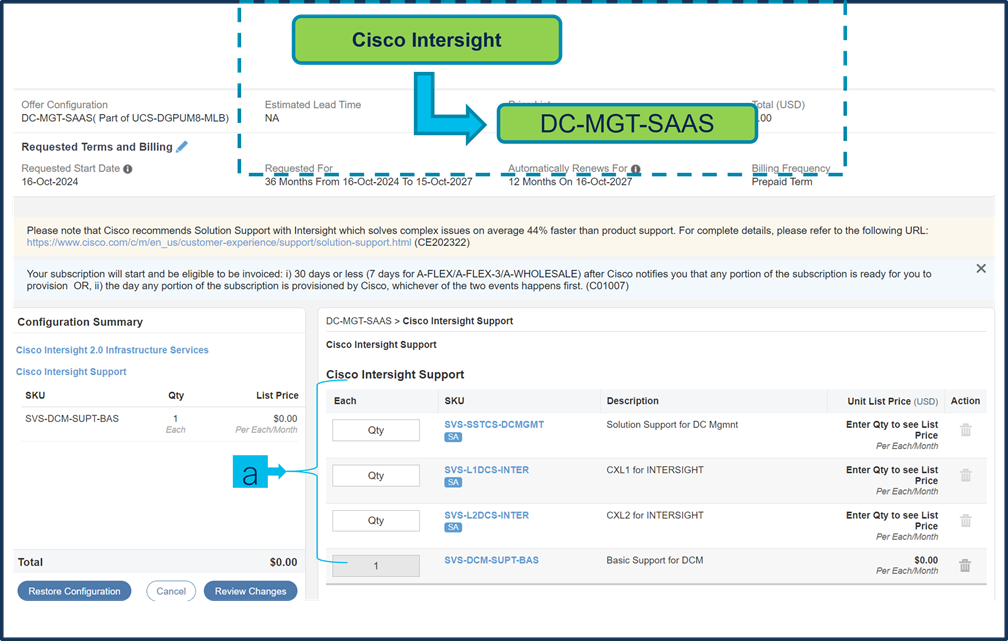Click 'Solution Support for DC Mgmnt' description
This screenshot has width=1008, height=641.
click(x=672, y=424)
